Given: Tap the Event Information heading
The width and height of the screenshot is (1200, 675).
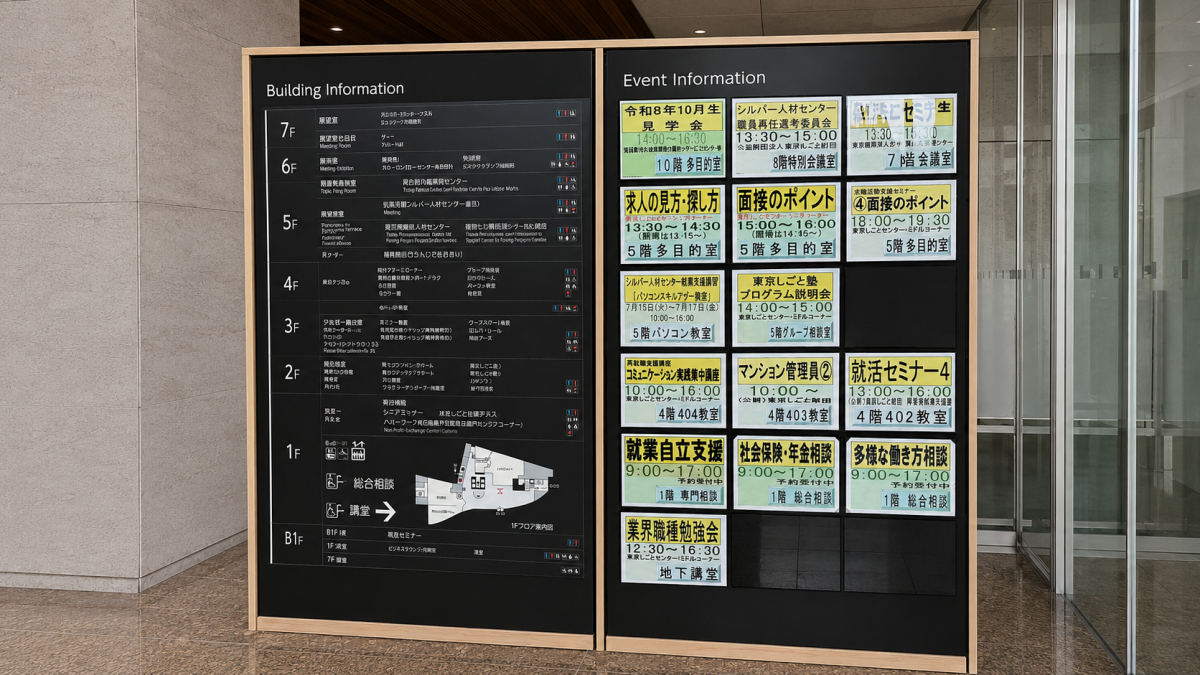Looking at the screenshot, I should 694,79.
